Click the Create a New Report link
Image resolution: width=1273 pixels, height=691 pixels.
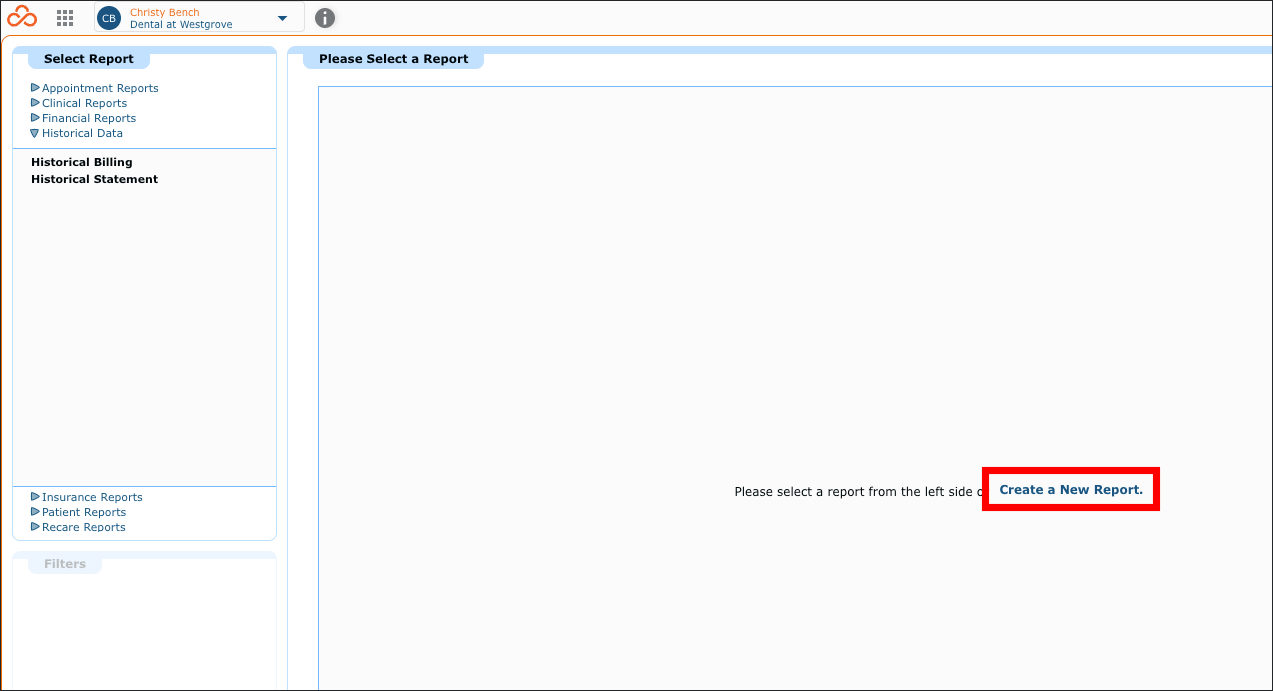coord(1071,490)
